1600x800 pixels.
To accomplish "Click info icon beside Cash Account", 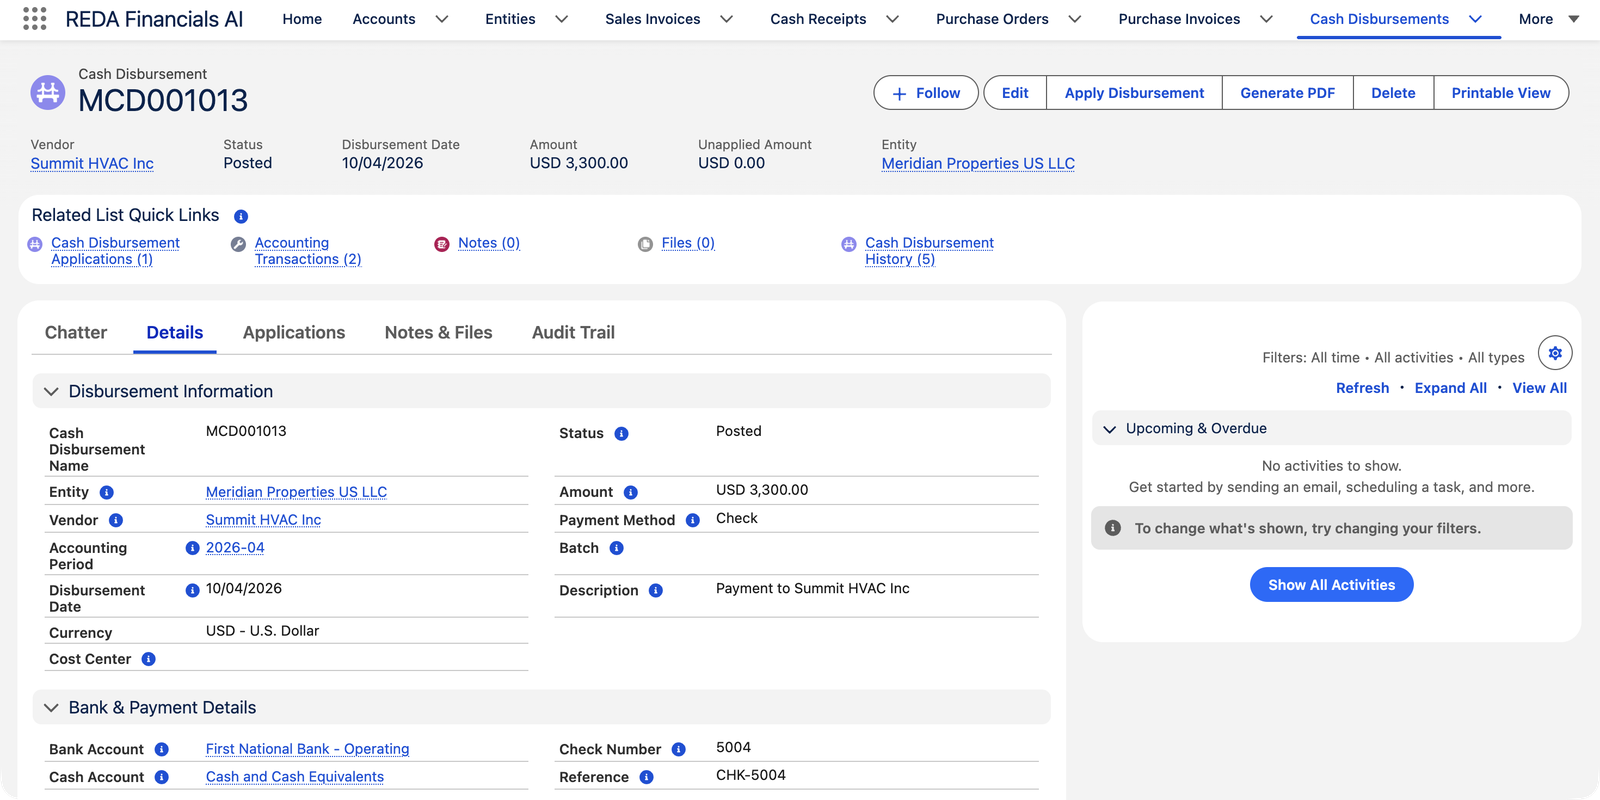I will 162,777.
